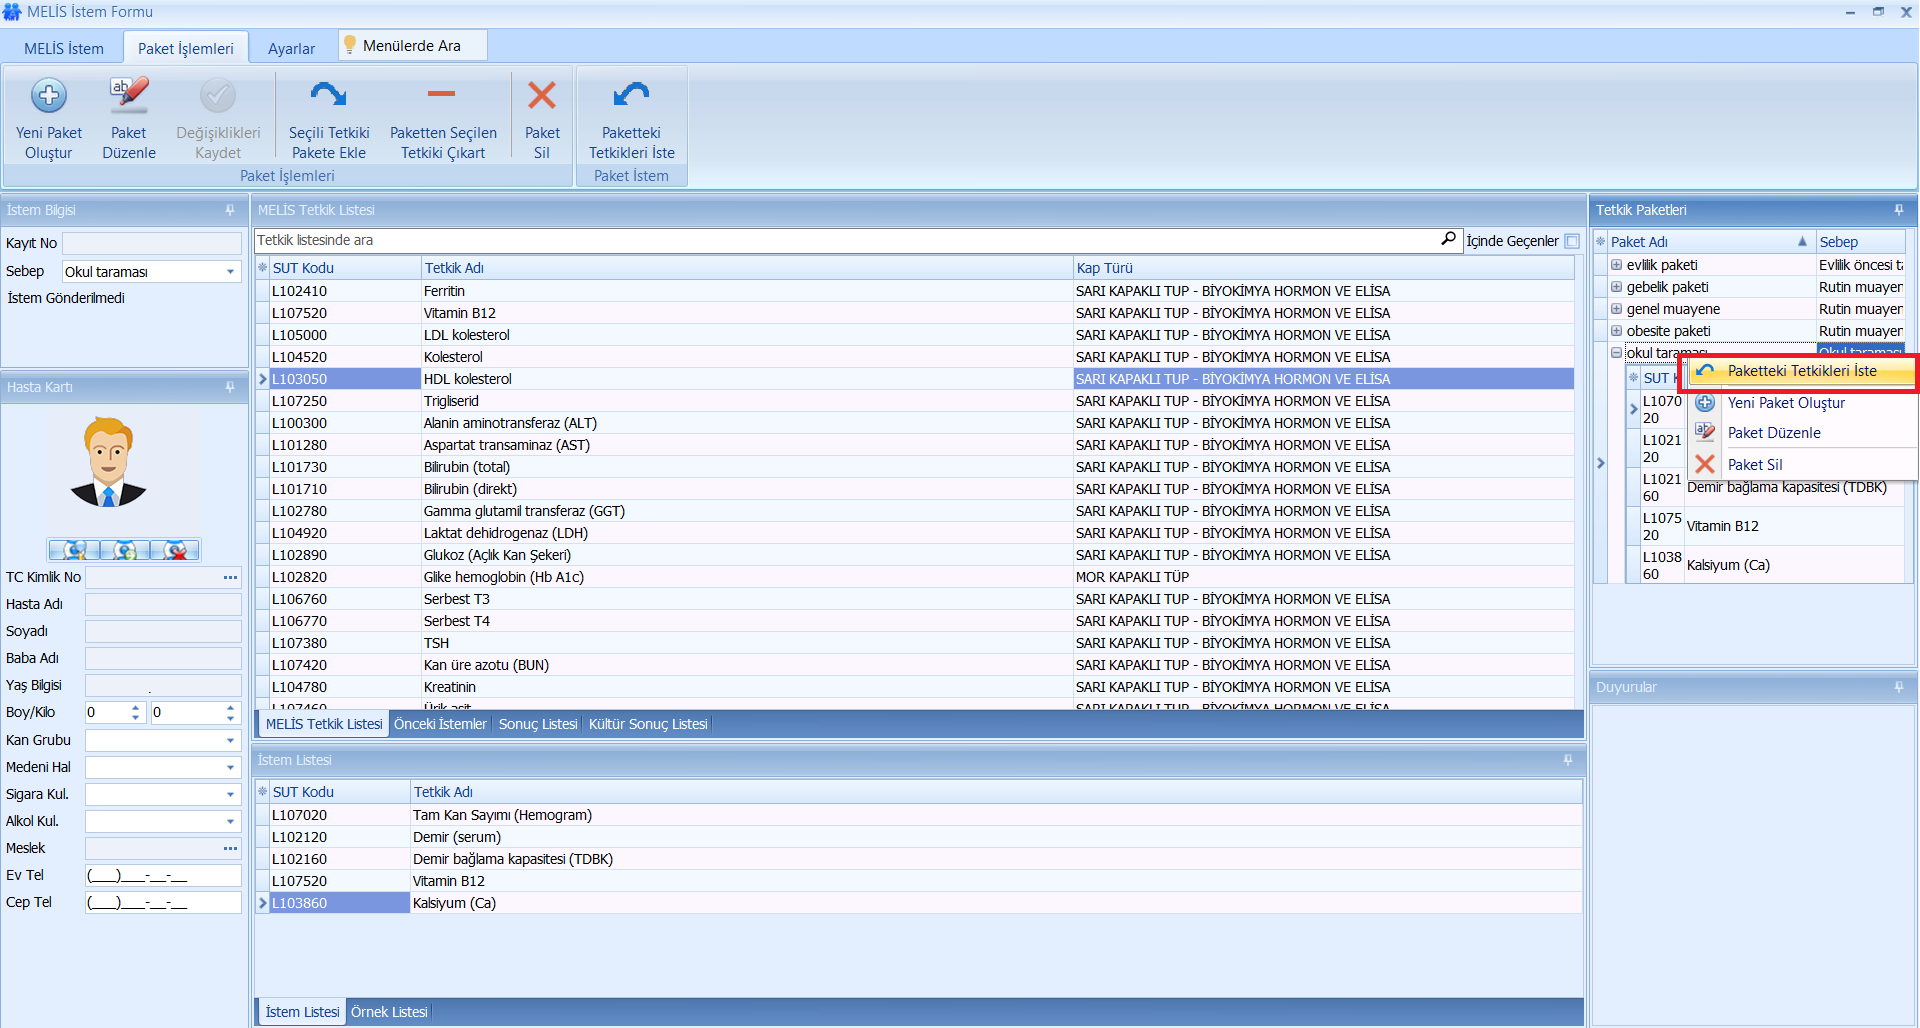Click the patient photo delete icon with red X

pyautogui.click(x=175, y=550)
